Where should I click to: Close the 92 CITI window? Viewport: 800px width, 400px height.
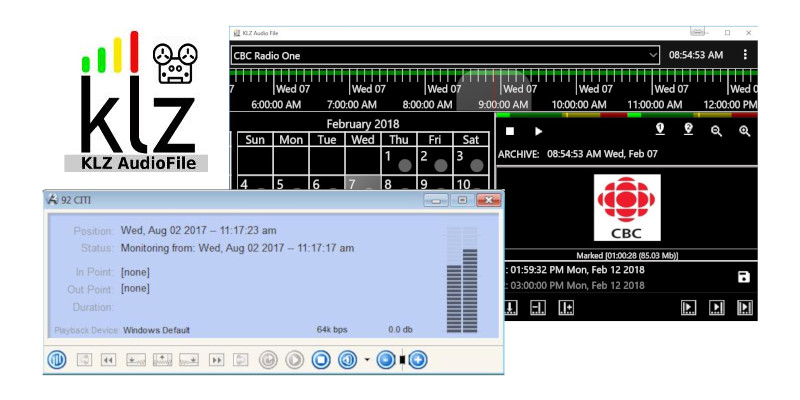489,200
